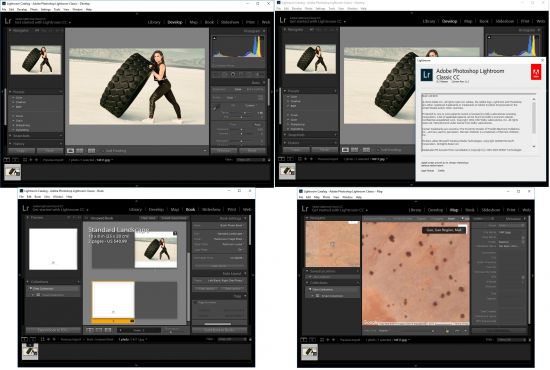Click the main window display icon in Develop filmstrip bar

click(7, 160)
